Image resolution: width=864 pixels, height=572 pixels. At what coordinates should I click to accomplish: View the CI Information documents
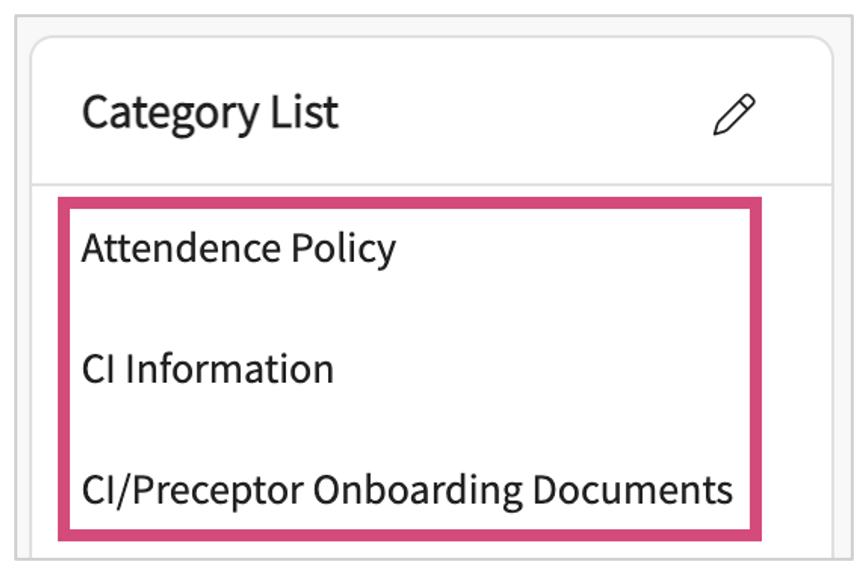tap(208, 369)
